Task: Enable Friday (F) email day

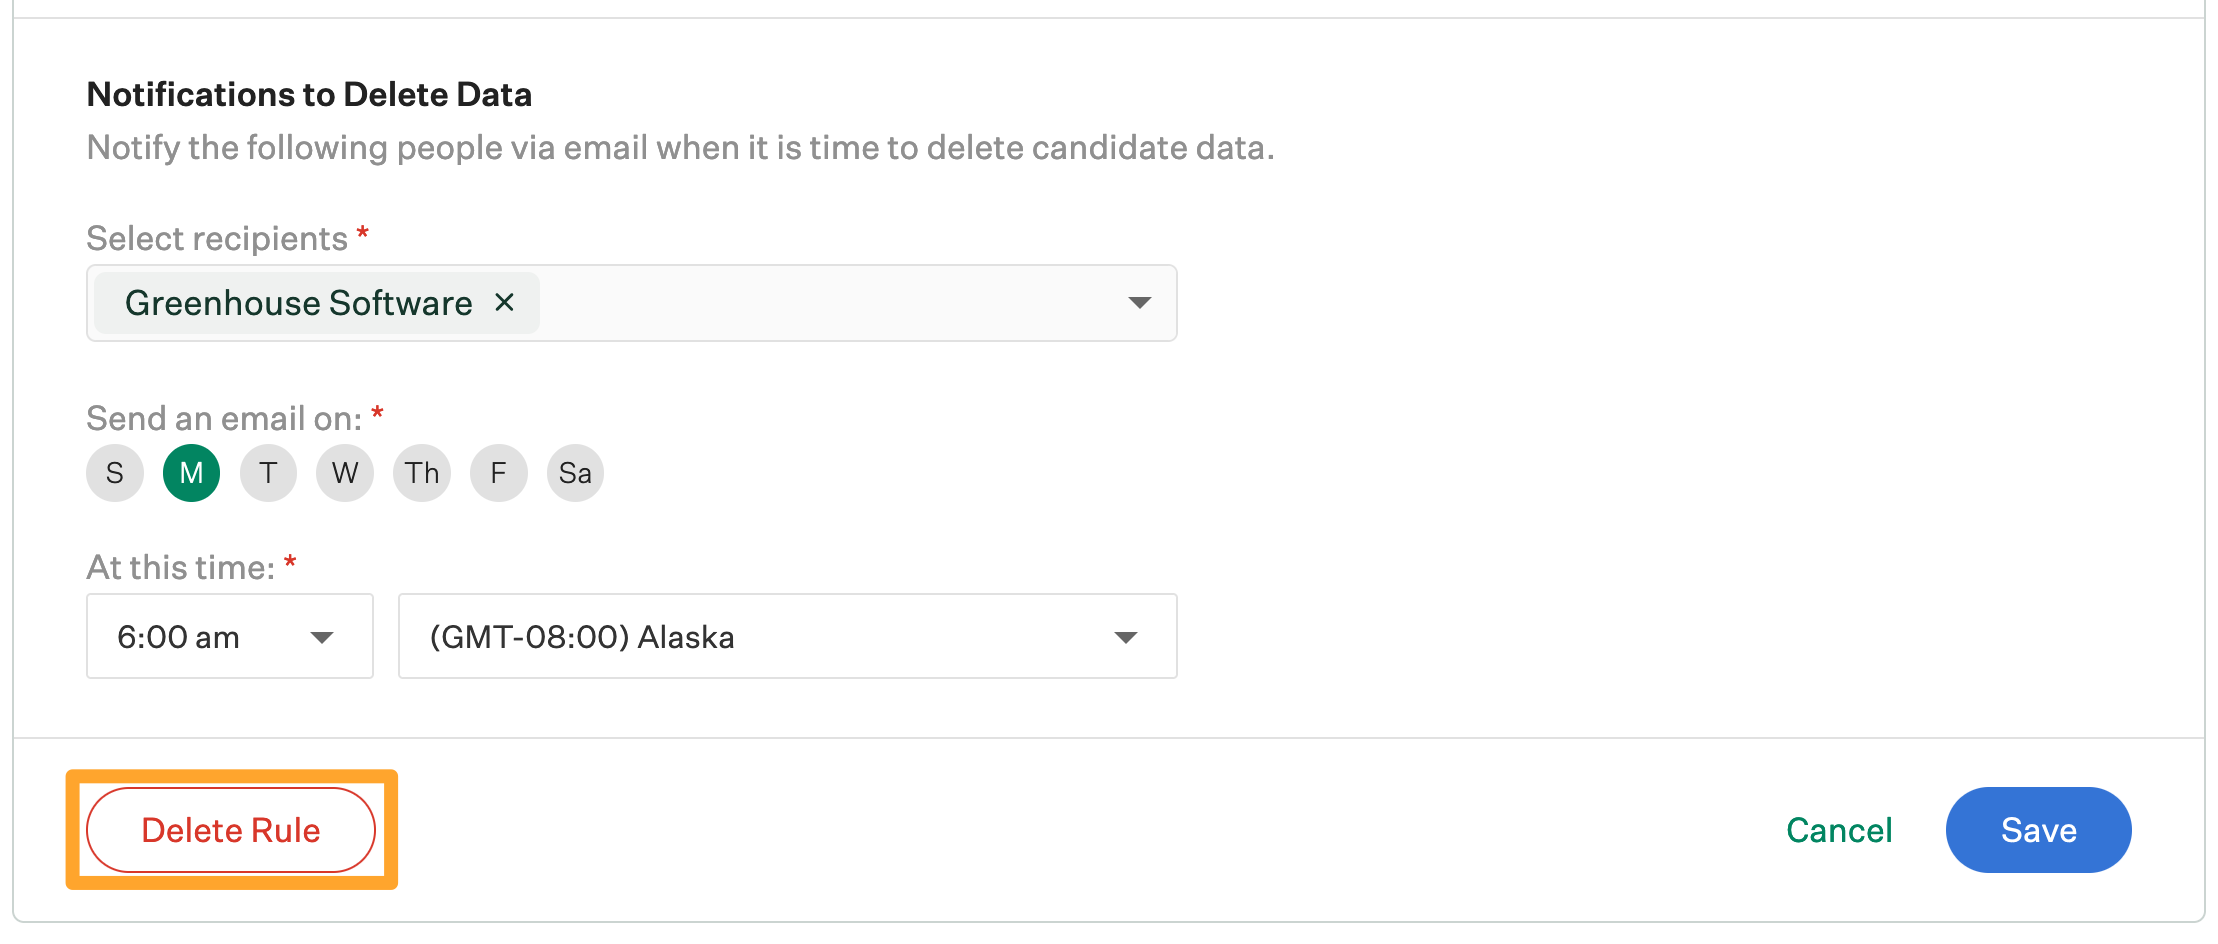Action: point(498,473)
